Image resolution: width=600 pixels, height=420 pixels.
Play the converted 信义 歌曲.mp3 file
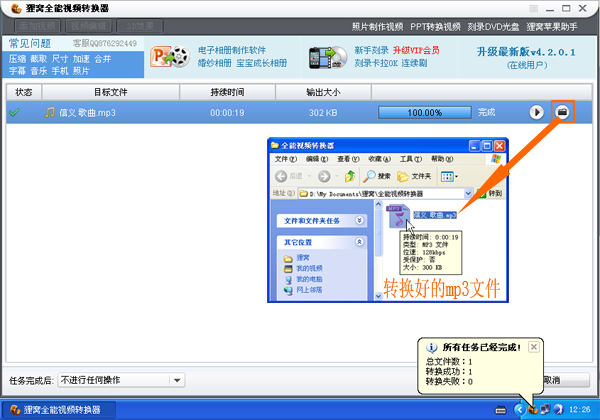(536, 112)
